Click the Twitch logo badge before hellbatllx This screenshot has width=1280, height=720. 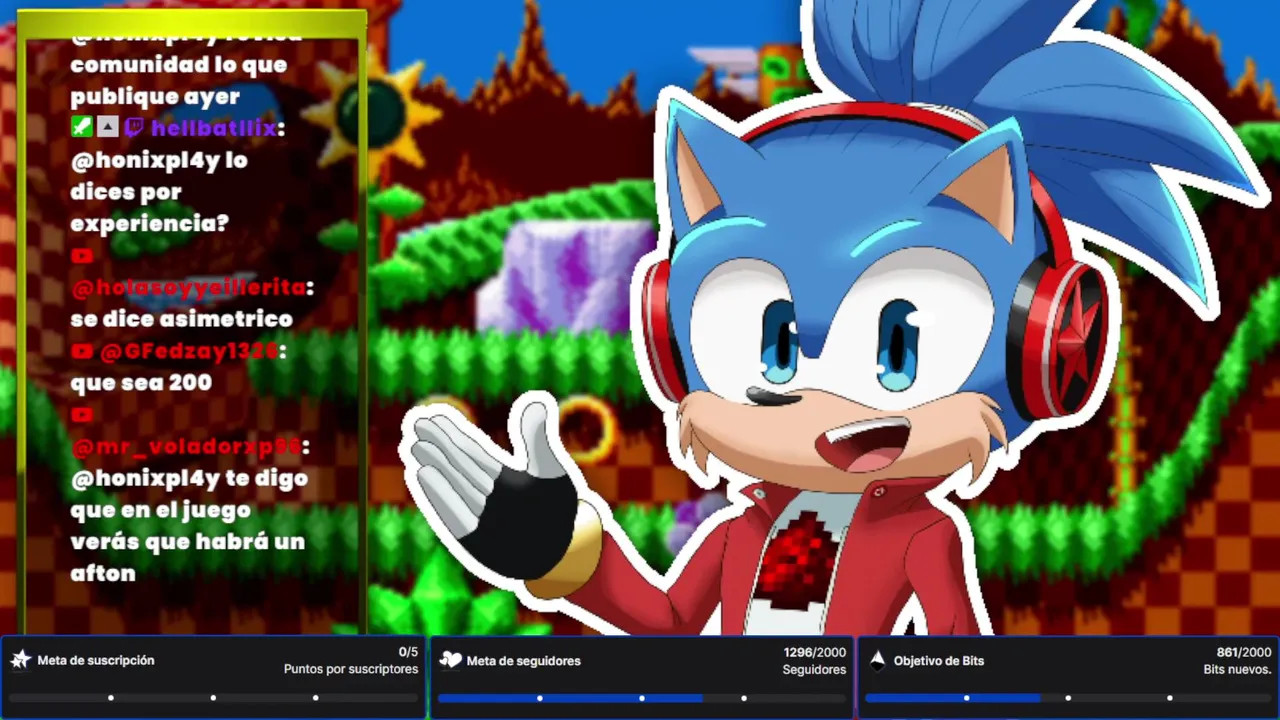click(133, 128)
